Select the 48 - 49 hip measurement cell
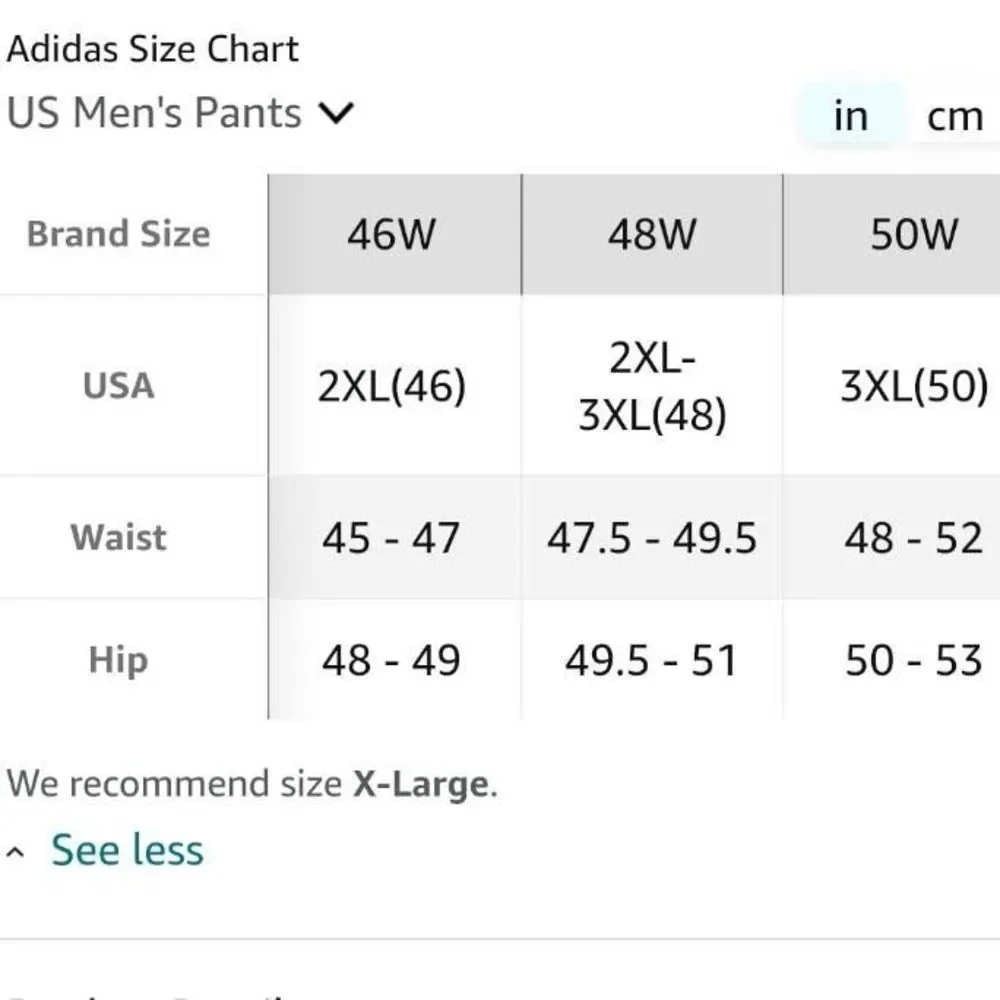Screen dimensions: 1000x1000 [393, 659]
